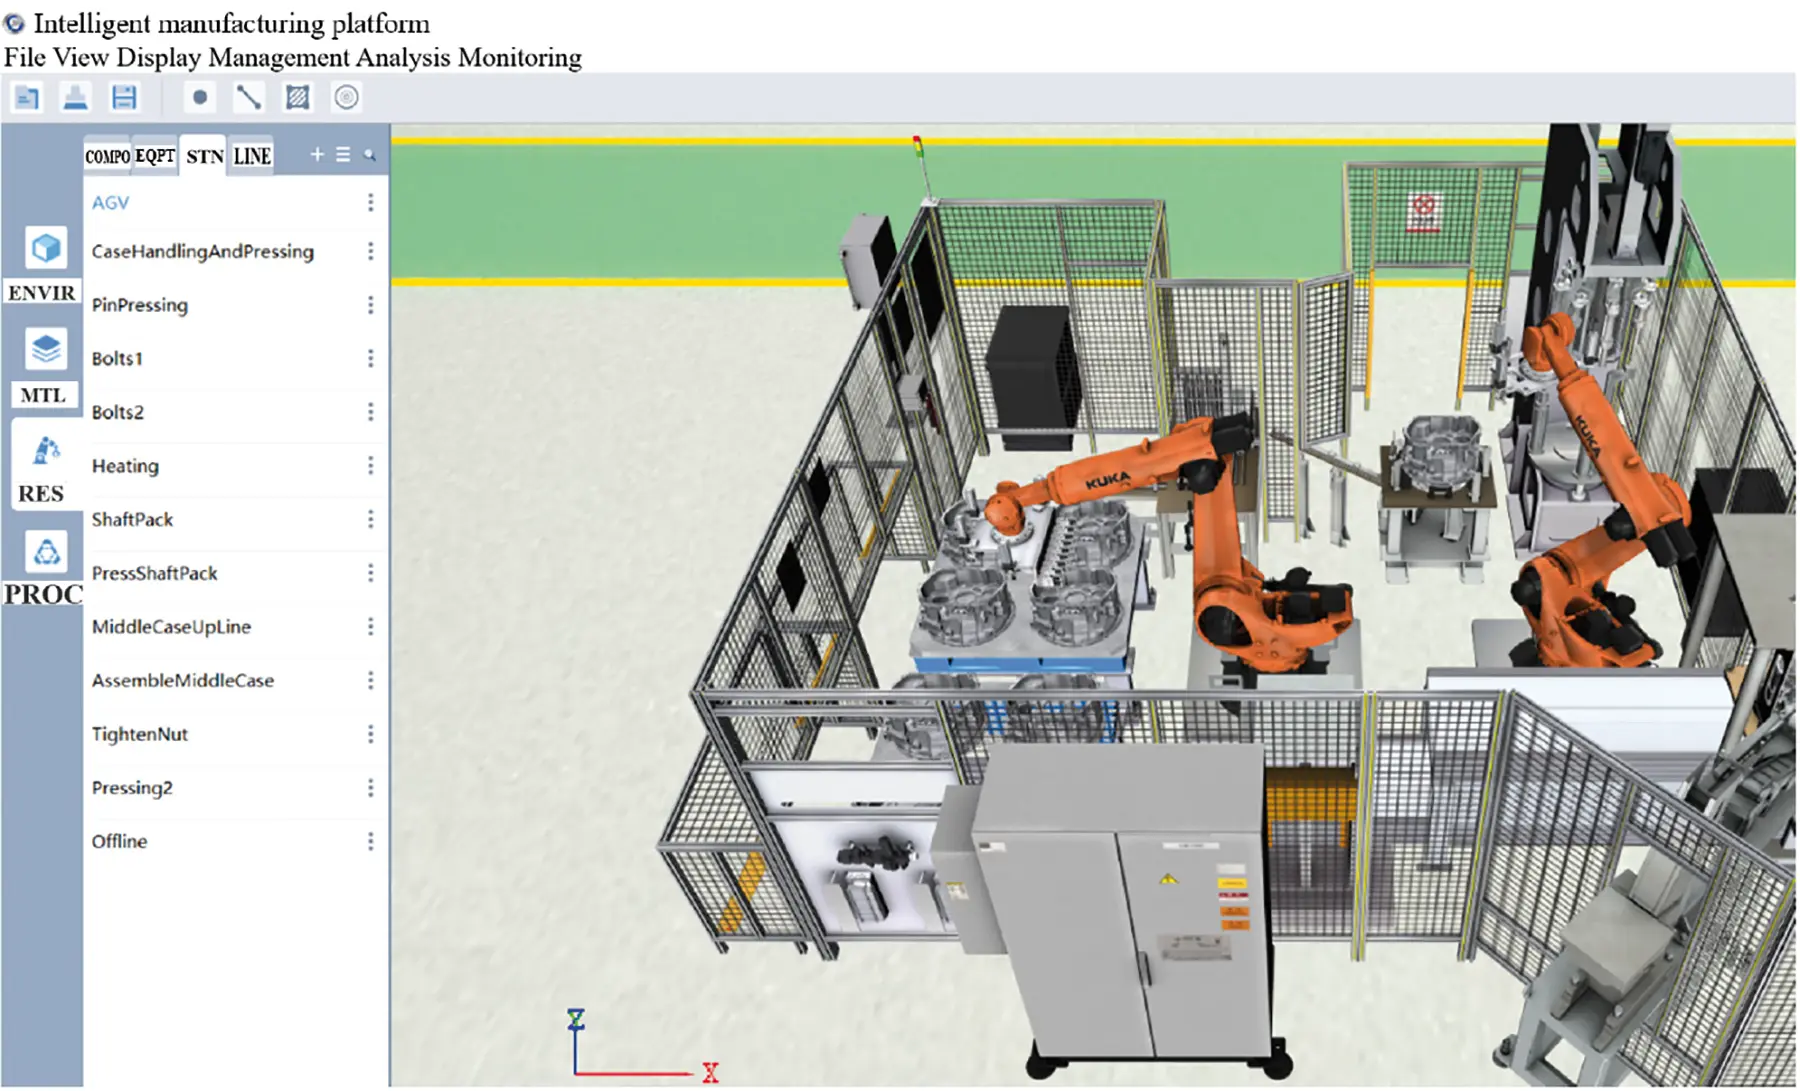Click the Save icon in the toolbar
This screenshot has width=1800, height=1091.
point(123,97)
